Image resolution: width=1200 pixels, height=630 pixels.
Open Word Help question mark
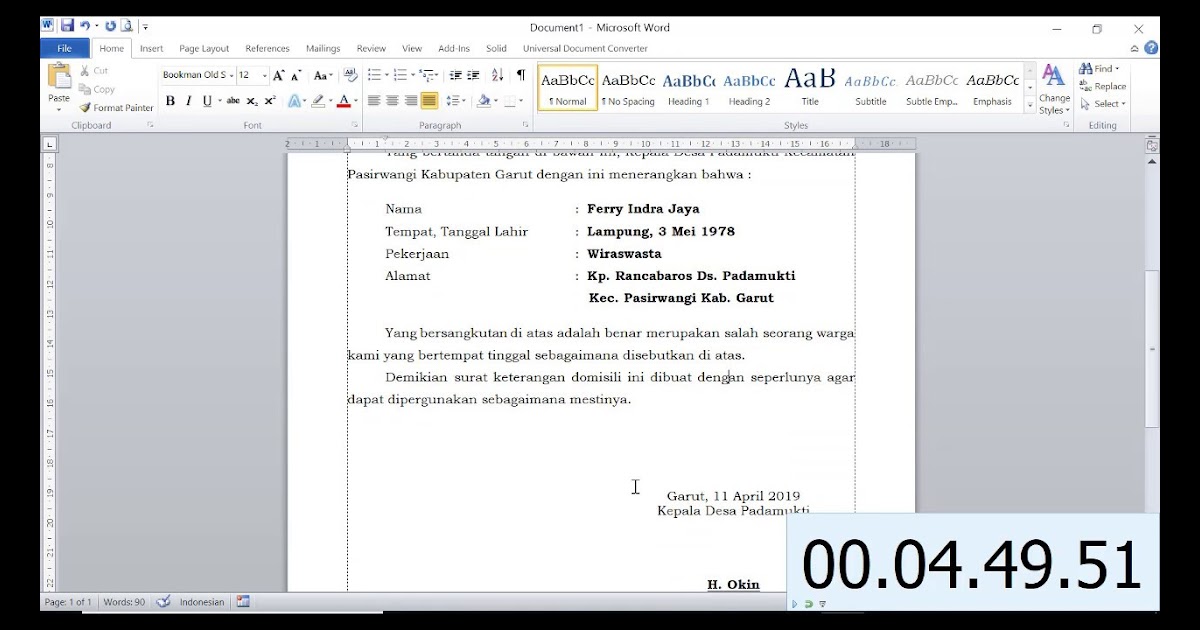[1152, 48]
